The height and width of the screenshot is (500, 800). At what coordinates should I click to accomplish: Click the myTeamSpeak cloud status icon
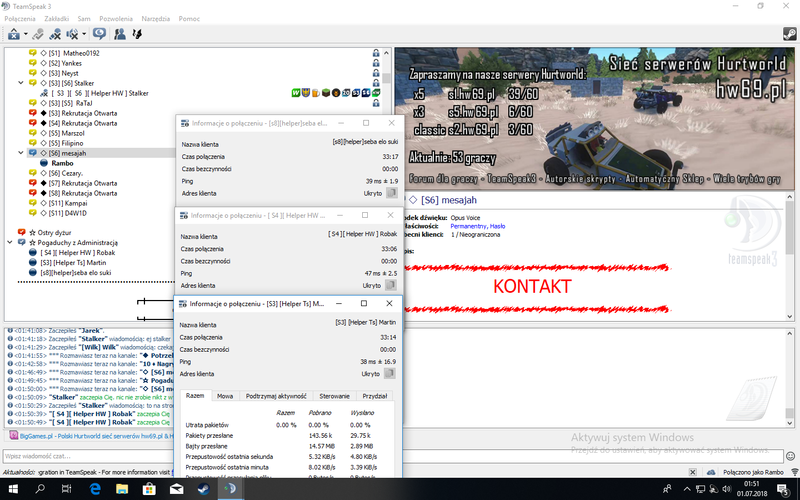tap(711, 472)
